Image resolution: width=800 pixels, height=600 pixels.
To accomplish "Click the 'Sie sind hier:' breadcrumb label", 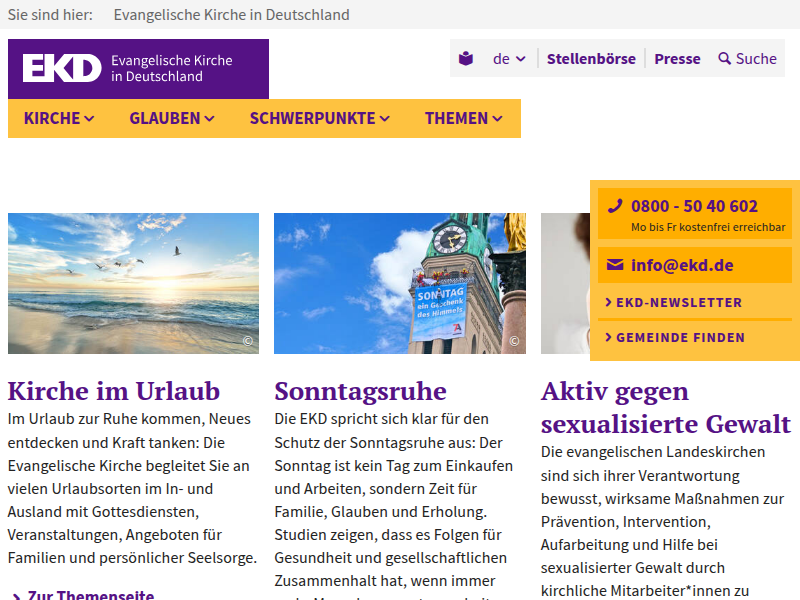I will pos(50,15).
